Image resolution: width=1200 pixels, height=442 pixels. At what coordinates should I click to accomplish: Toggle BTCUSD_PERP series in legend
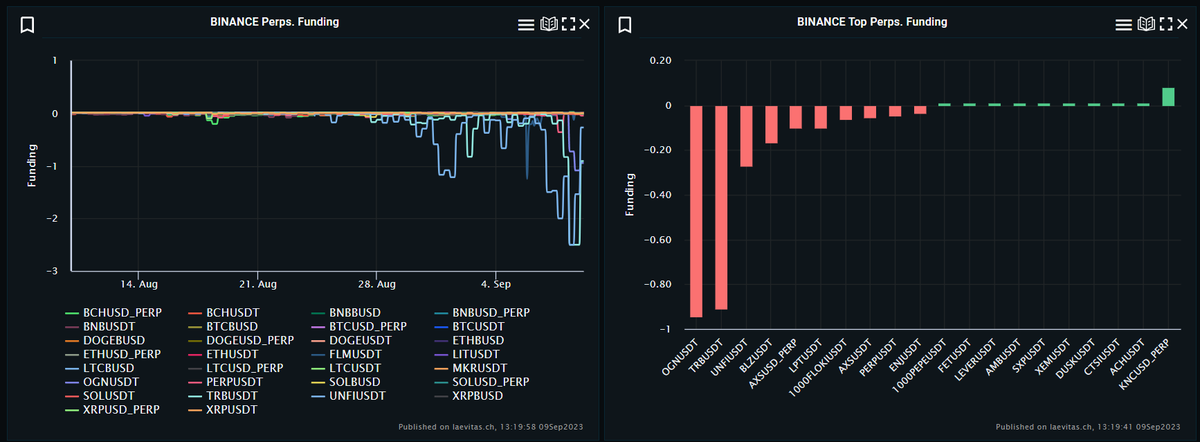(x=358, y=326)
